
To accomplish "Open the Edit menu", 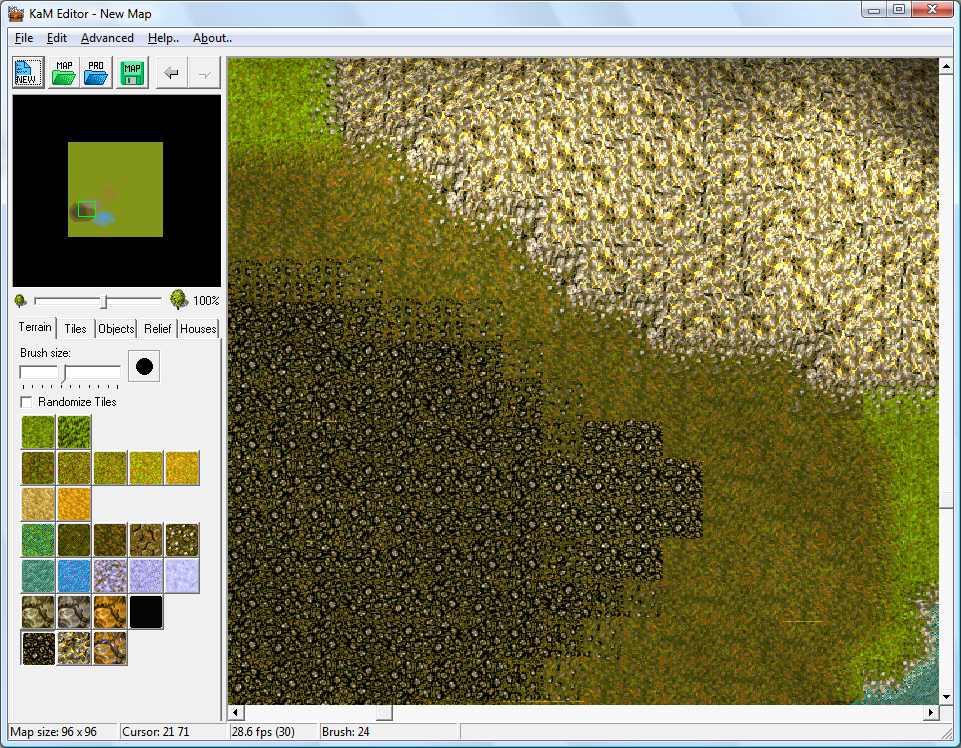I will pos(56,38).
